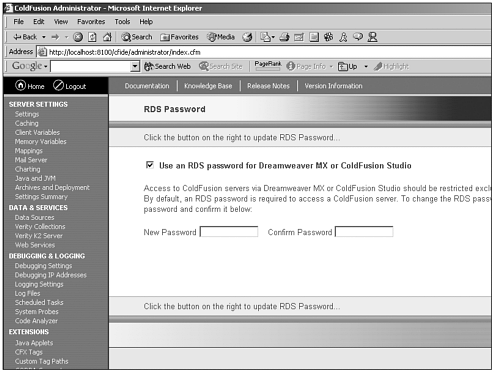Image resolution: width=495 pixels, height=372 pixels.
Task: Click the Messenger icon at toolbar end
Action: coord(372,37)
